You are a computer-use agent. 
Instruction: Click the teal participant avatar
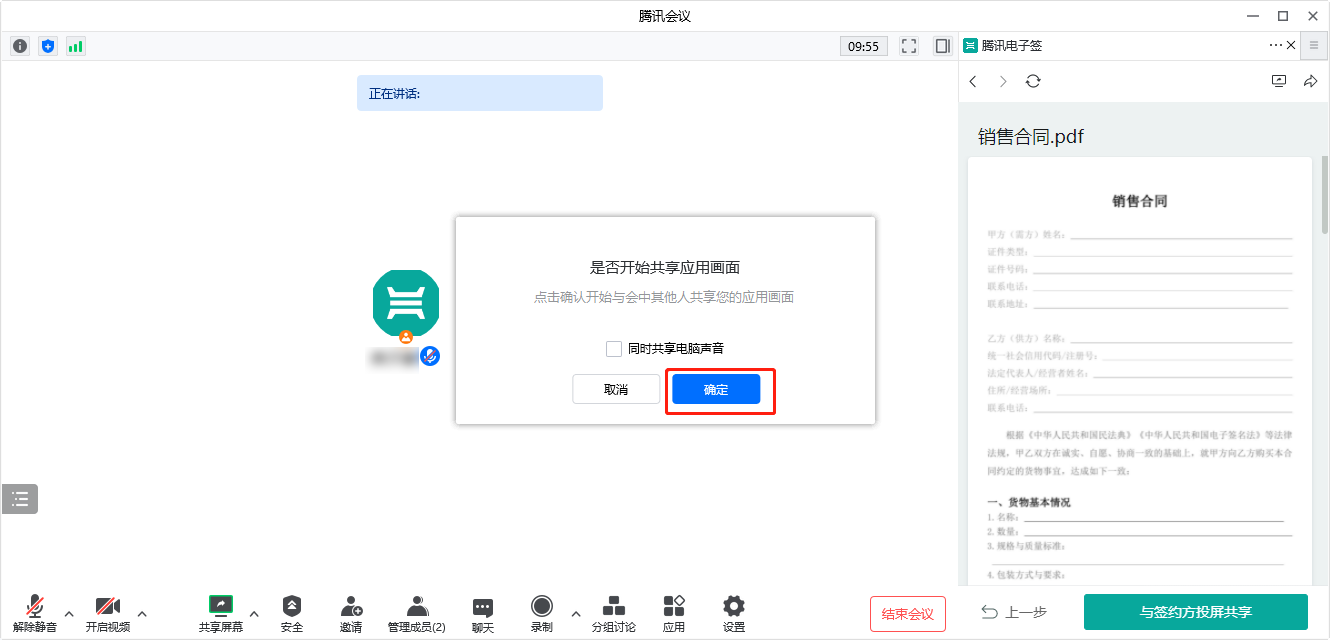(x=406, y=303)
